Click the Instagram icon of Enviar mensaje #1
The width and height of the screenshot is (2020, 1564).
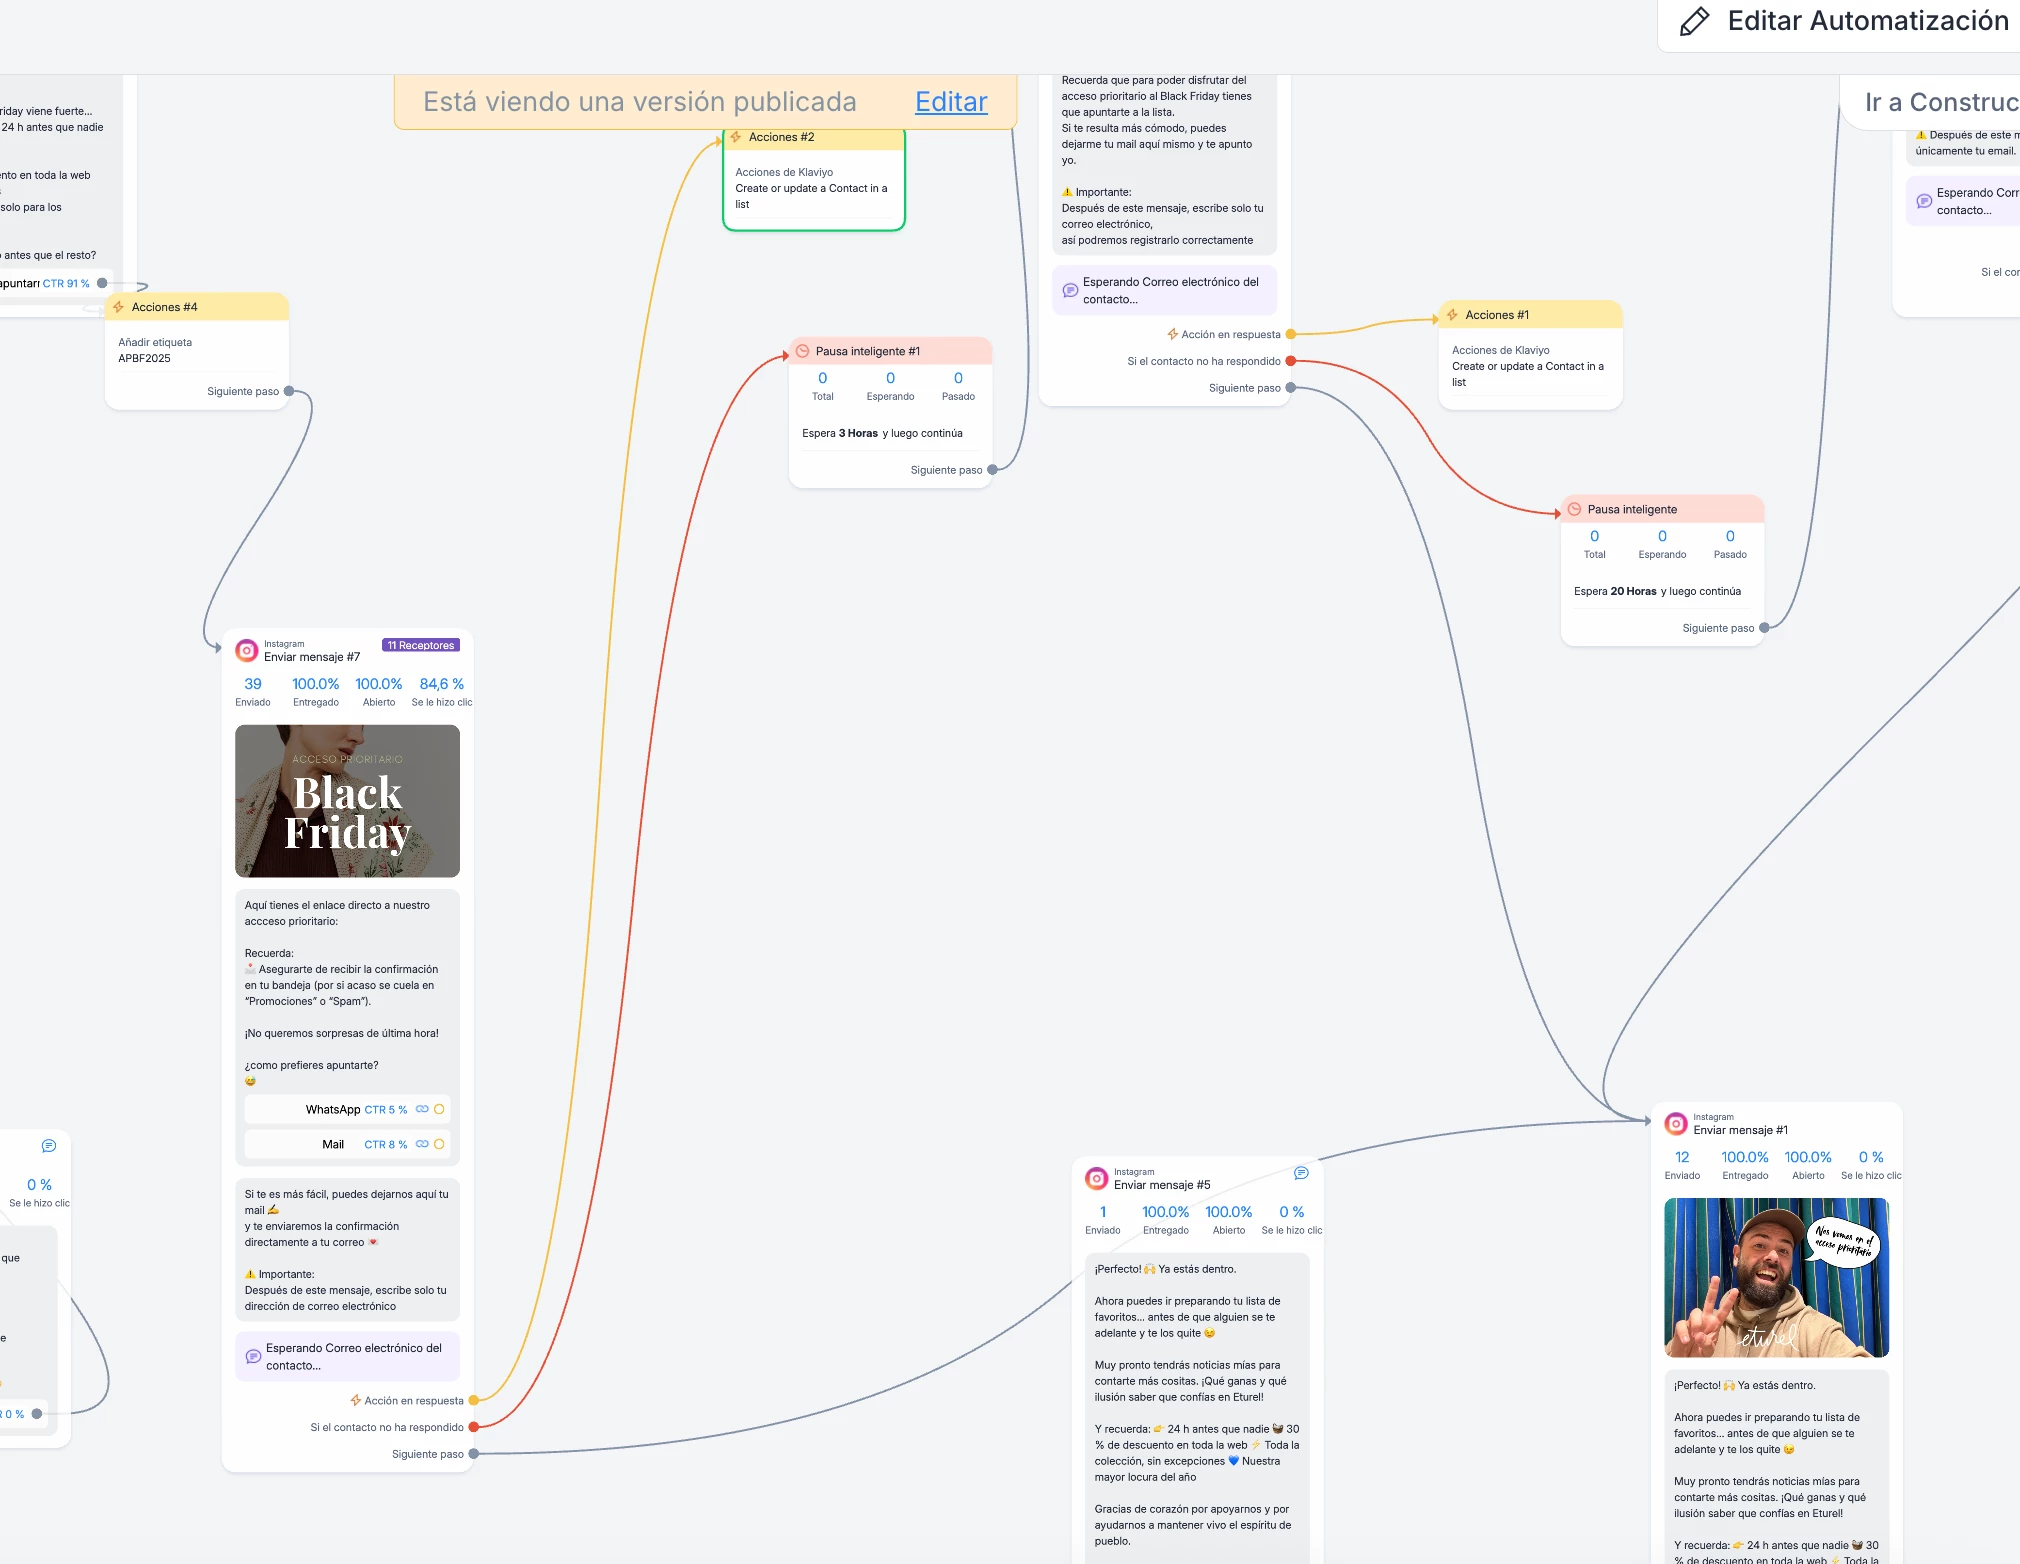point(1676,1124)
